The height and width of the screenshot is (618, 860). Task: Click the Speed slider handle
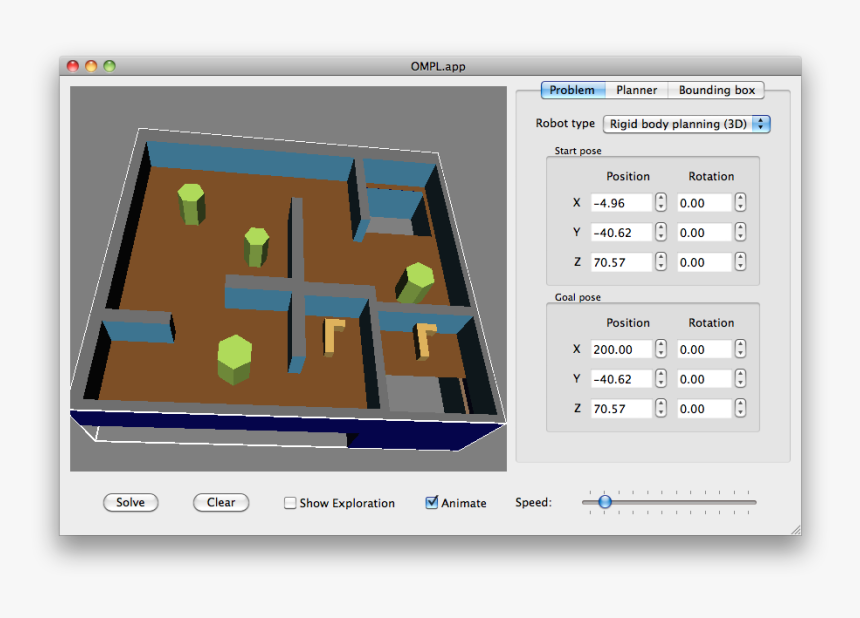(x=604, y=502)
